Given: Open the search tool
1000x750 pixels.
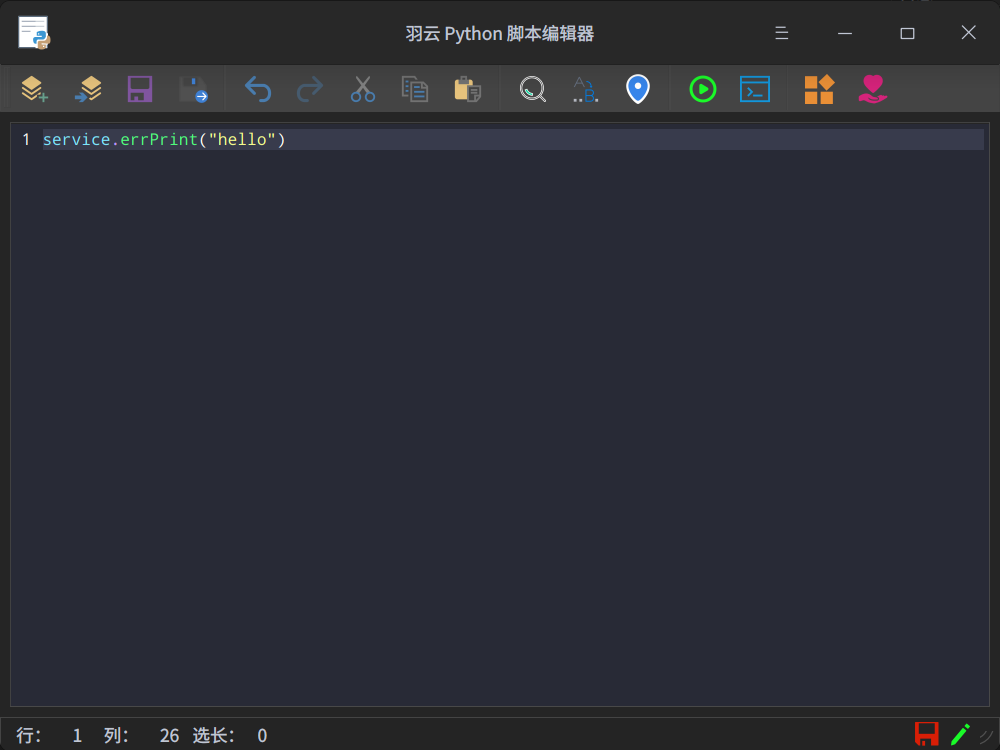Looking at the screenshot, I should click(x=532, y=89).
